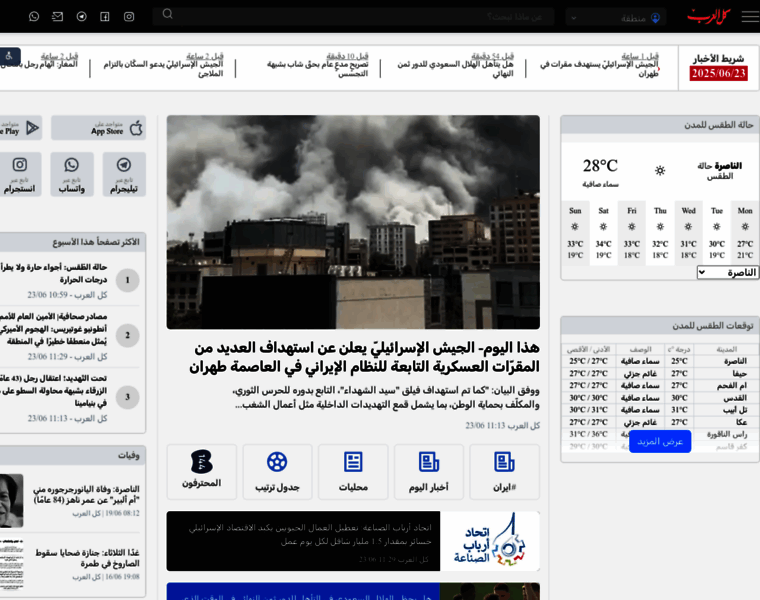Open most-read item 2 about غوتيريس

click(x=53, y=329)
